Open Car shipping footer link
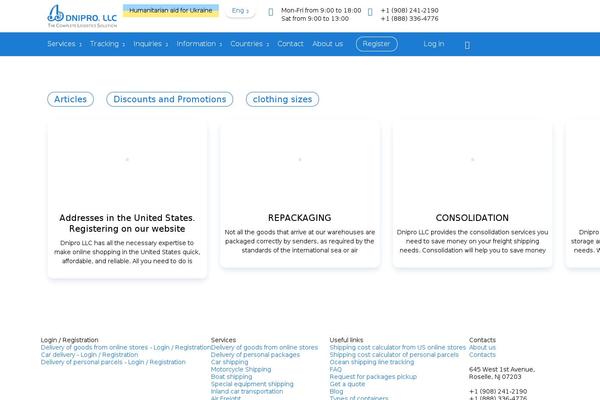600x400 pixels. coord(229,362)
